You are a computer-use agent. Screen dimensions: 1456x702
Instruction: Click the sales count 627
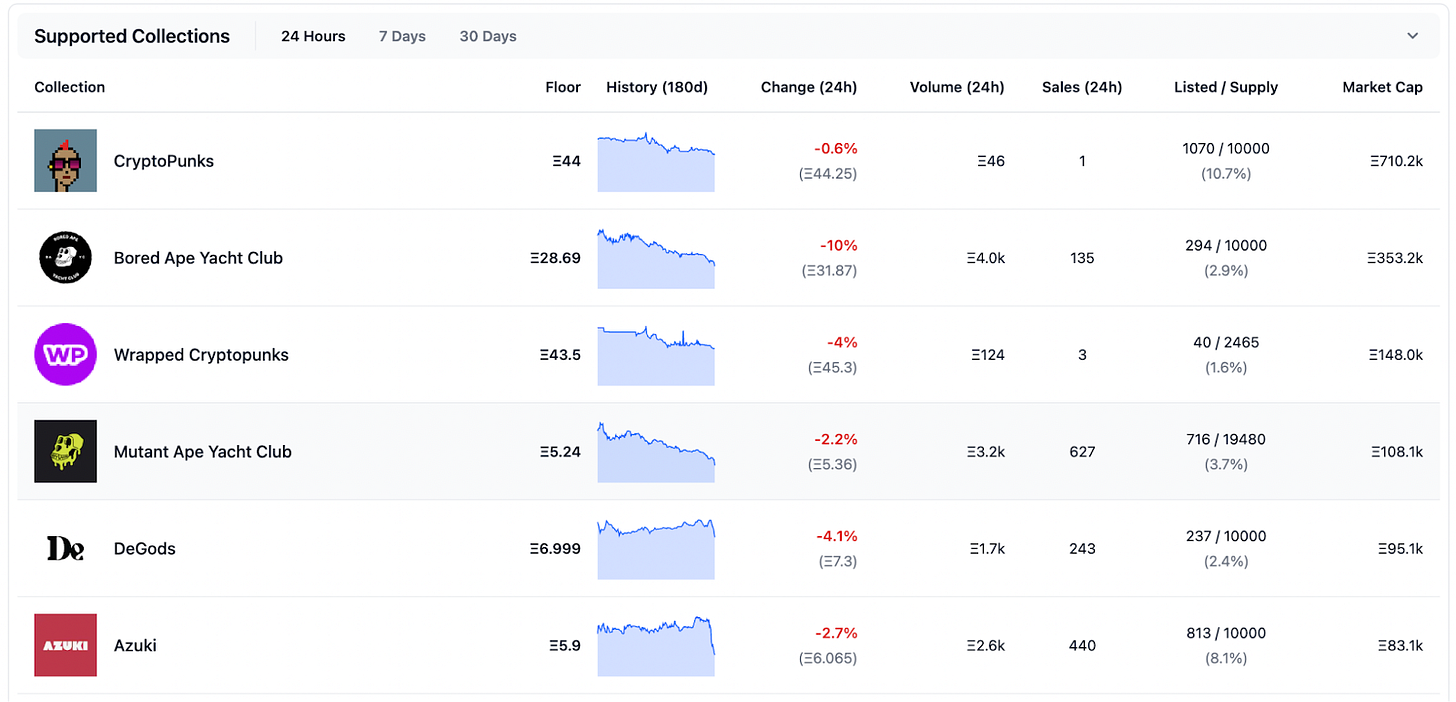tap(1082, 452)
